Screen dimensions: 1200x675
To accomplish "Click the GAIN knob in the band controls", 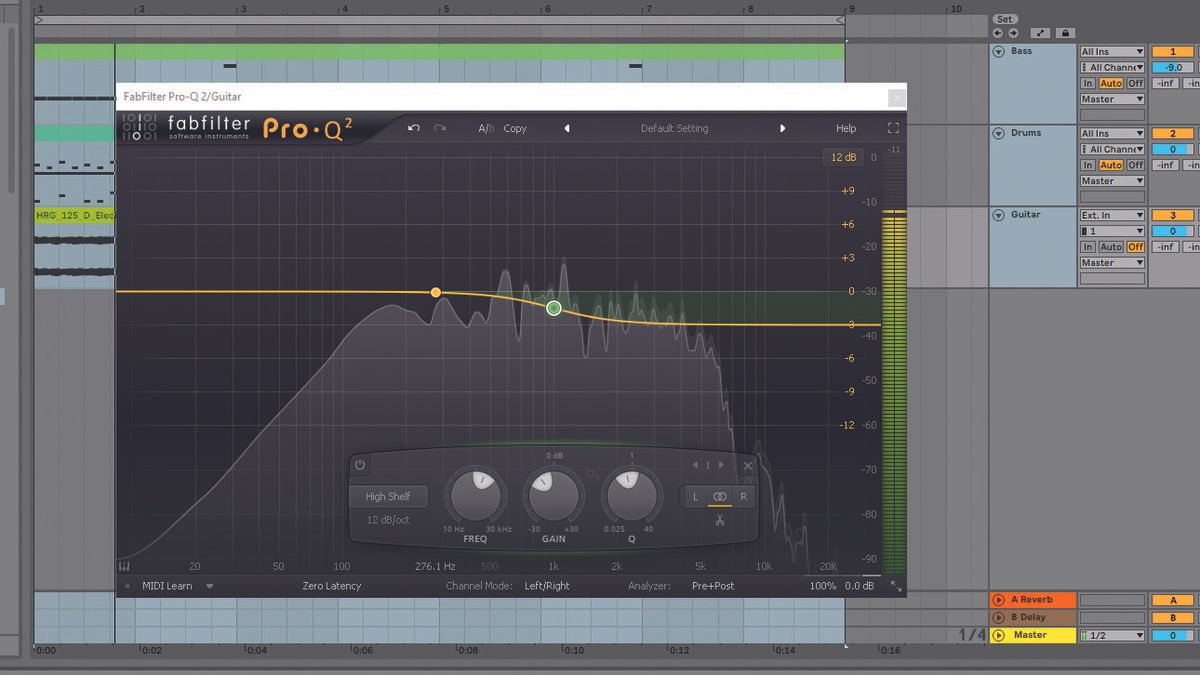I will tap(553, 495).
